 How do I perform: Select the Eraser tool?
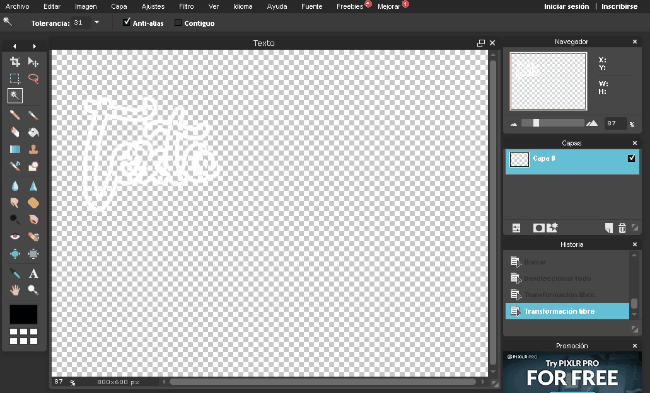pos(15,132)
